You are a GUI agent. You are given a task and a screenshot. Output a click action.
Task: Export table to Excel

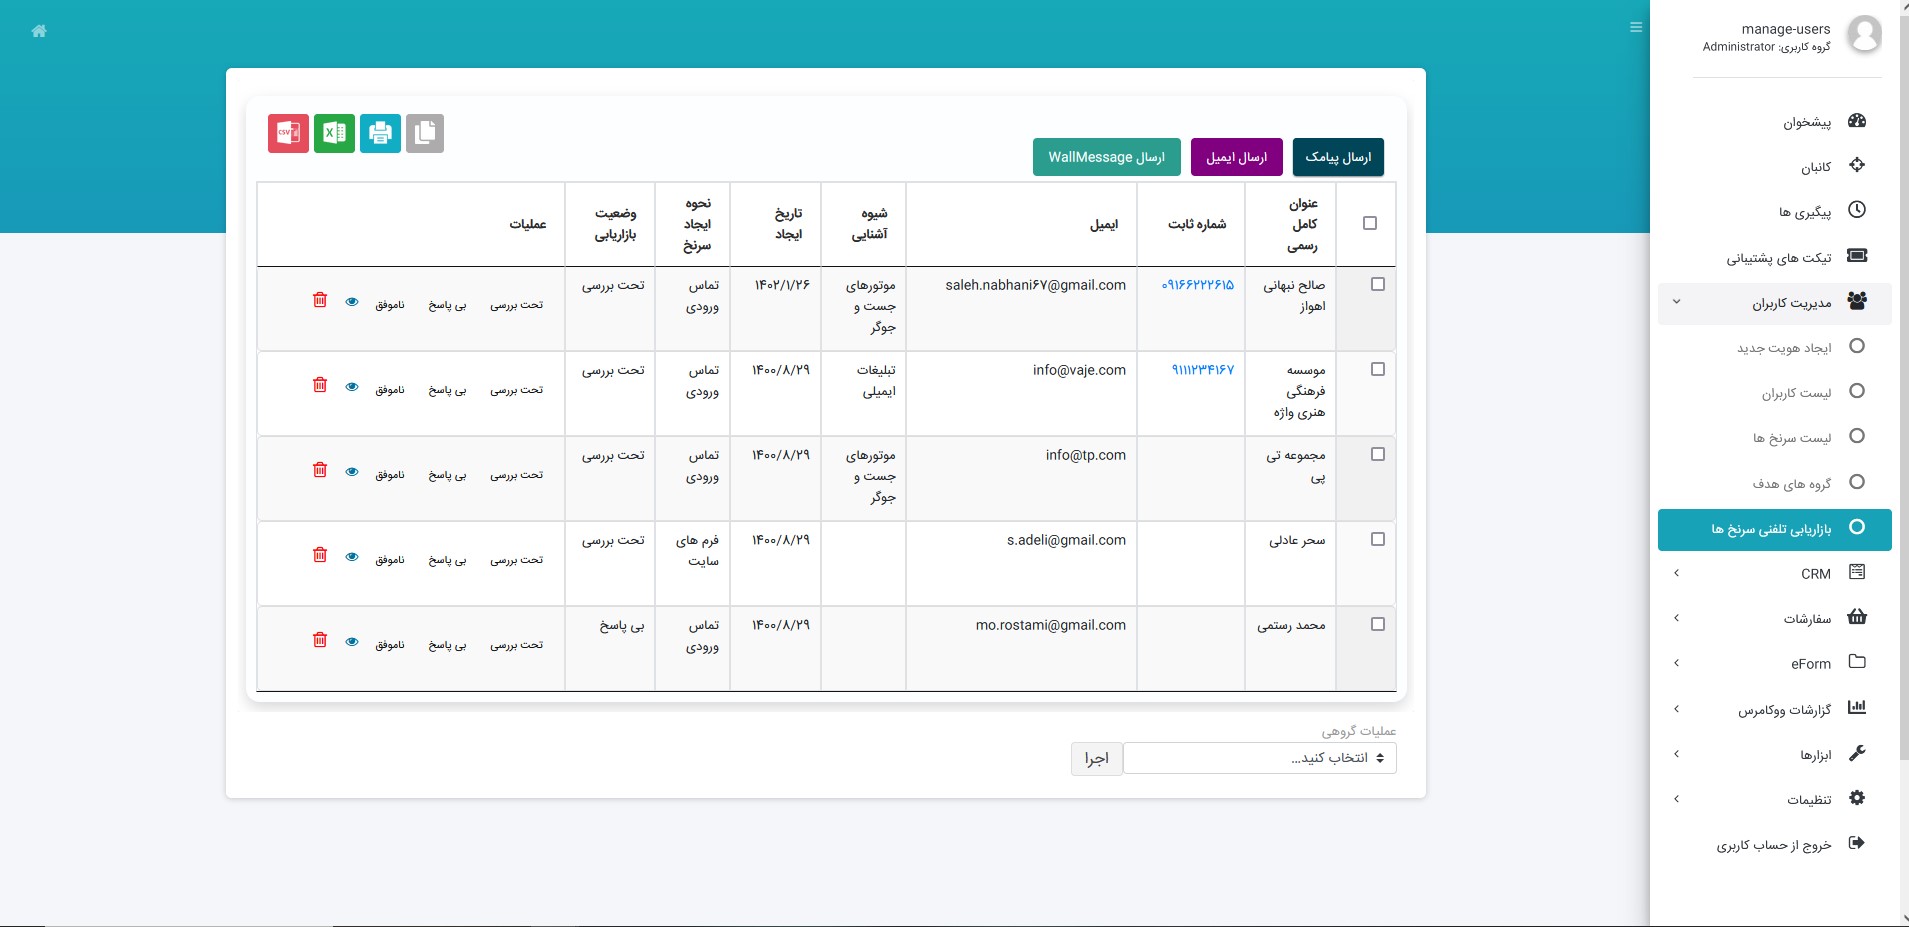tap(334, 133)
